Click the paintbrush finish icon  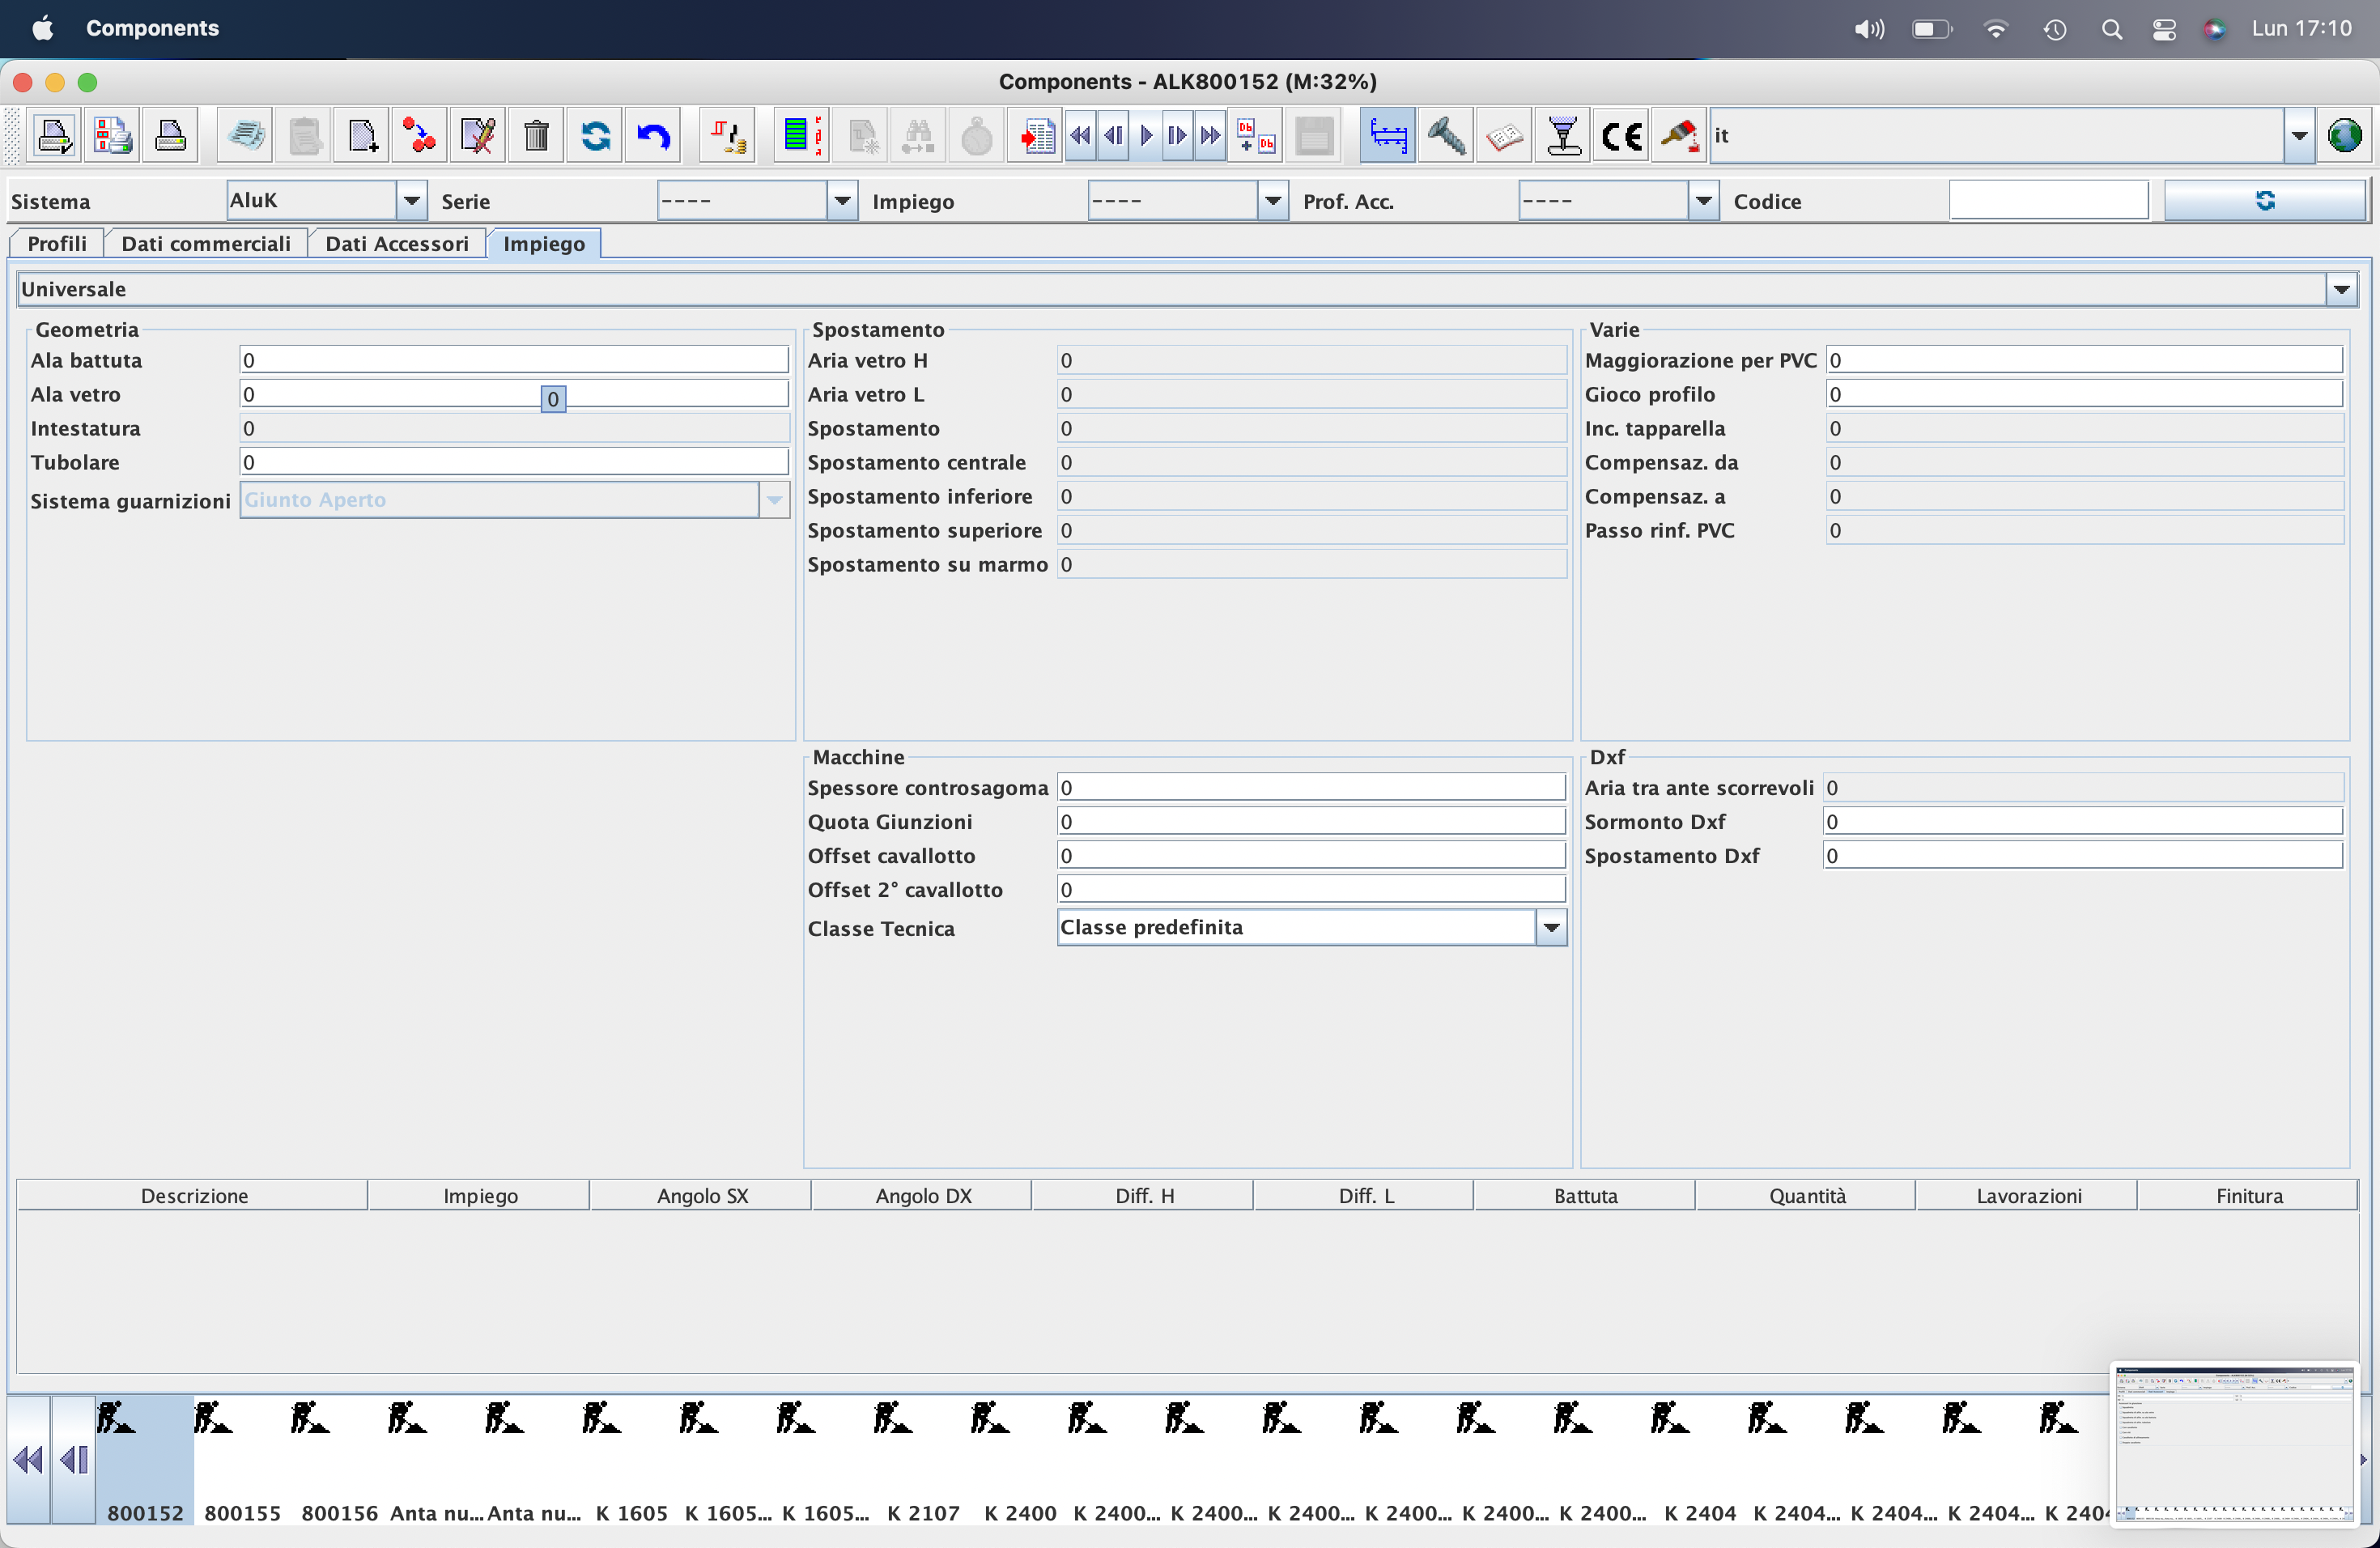pyautogui.click(x=1679, y=136)
